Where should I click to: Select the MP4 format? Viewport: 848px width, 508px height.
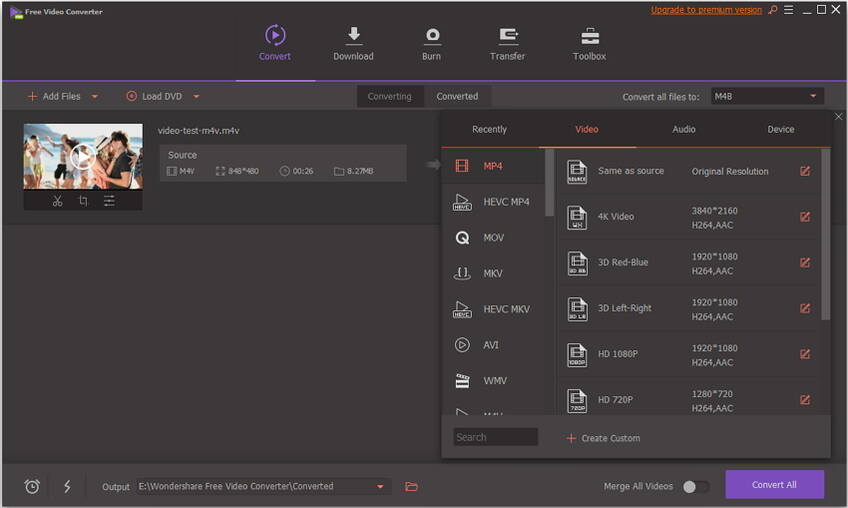pos(493,166)
